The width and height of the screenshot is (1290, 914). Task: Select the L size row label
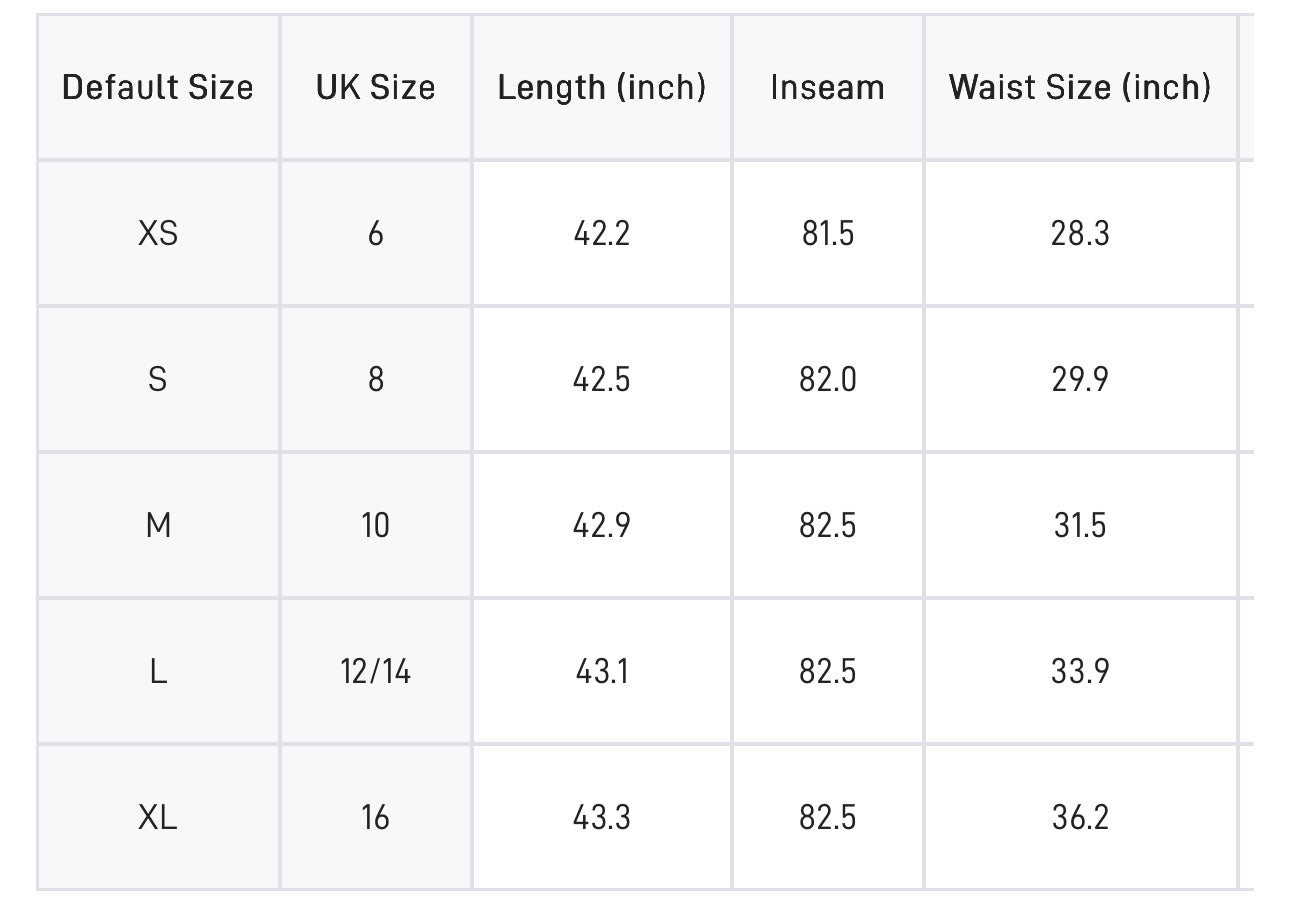[x=158, y=672]
